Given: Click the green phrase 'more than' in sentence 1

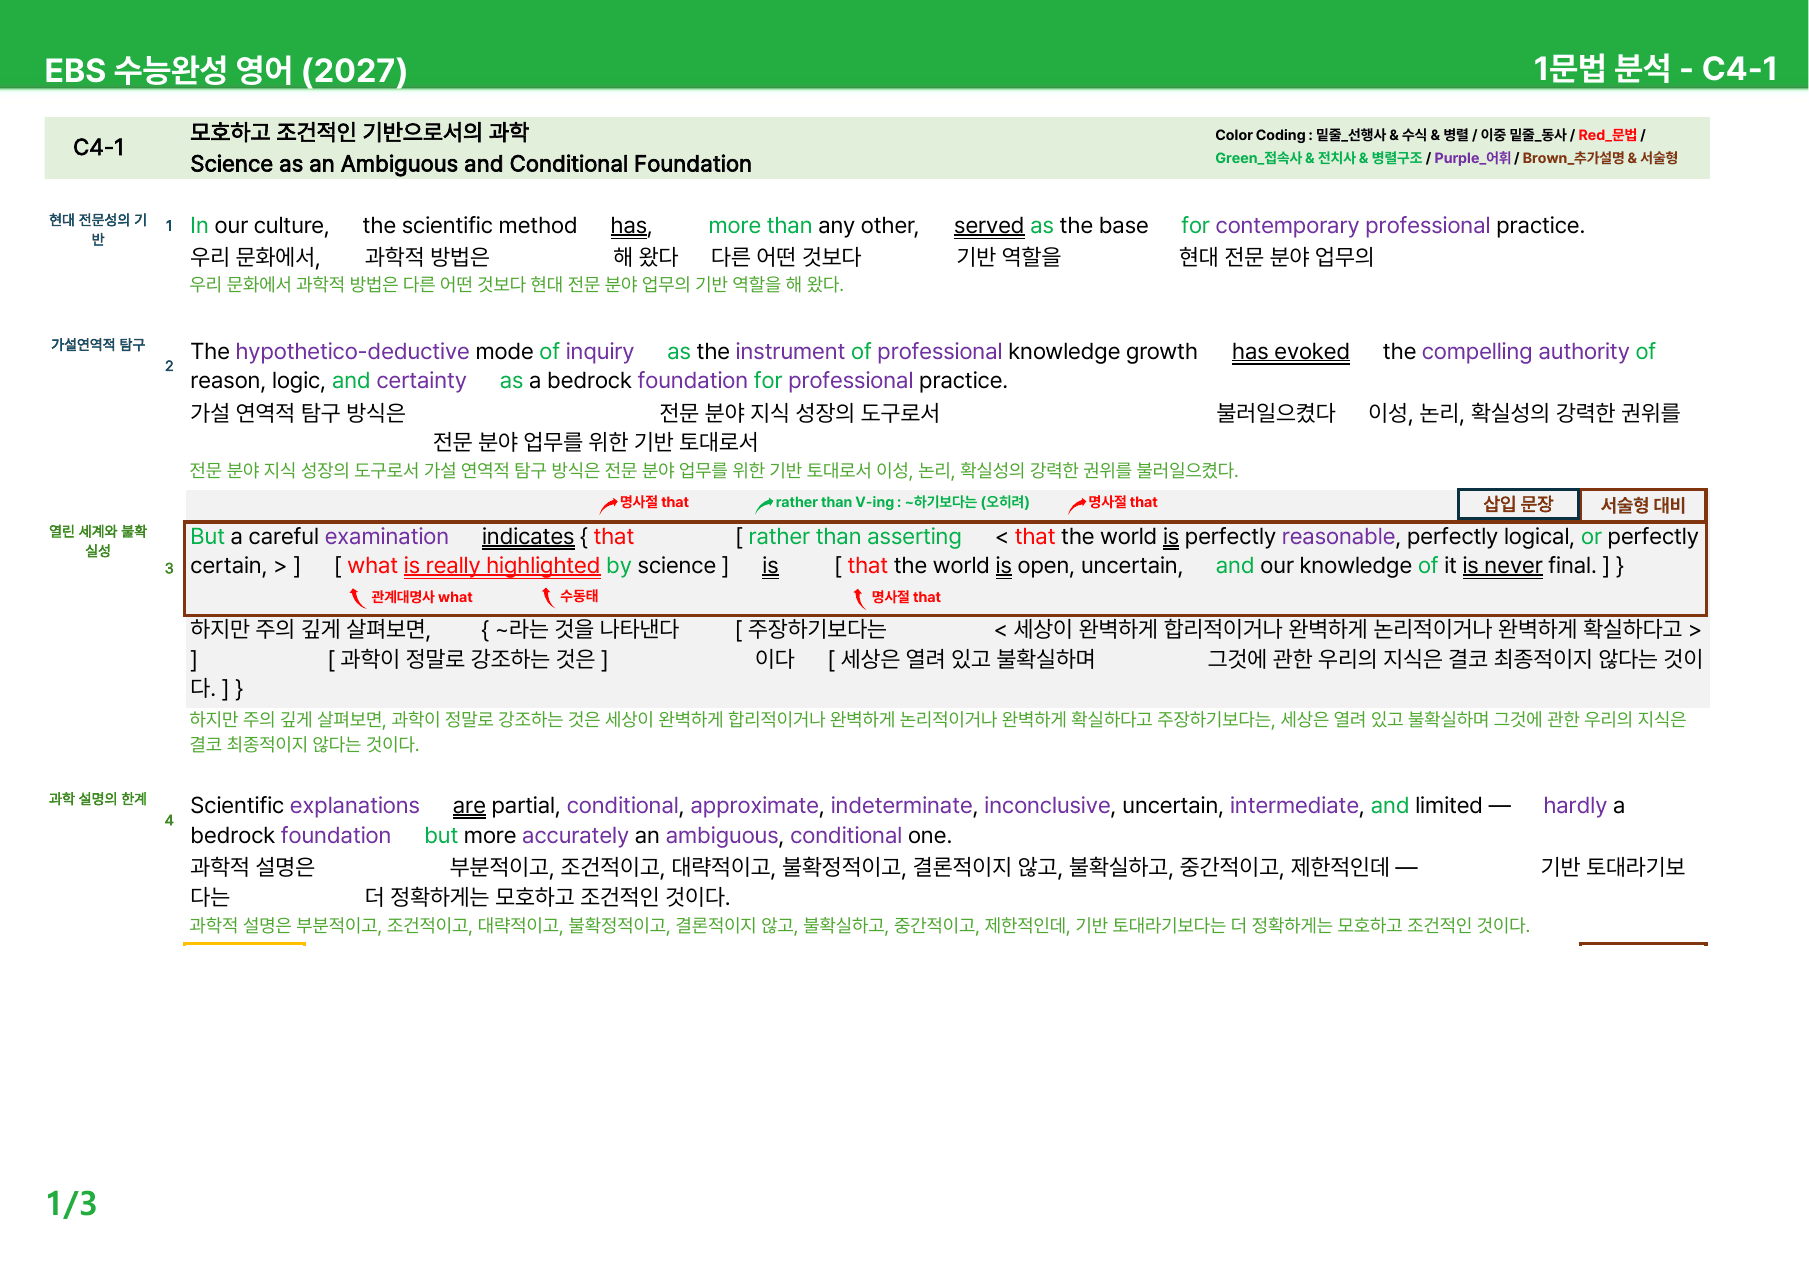Looking at the screenshot, I should (760, 226).
